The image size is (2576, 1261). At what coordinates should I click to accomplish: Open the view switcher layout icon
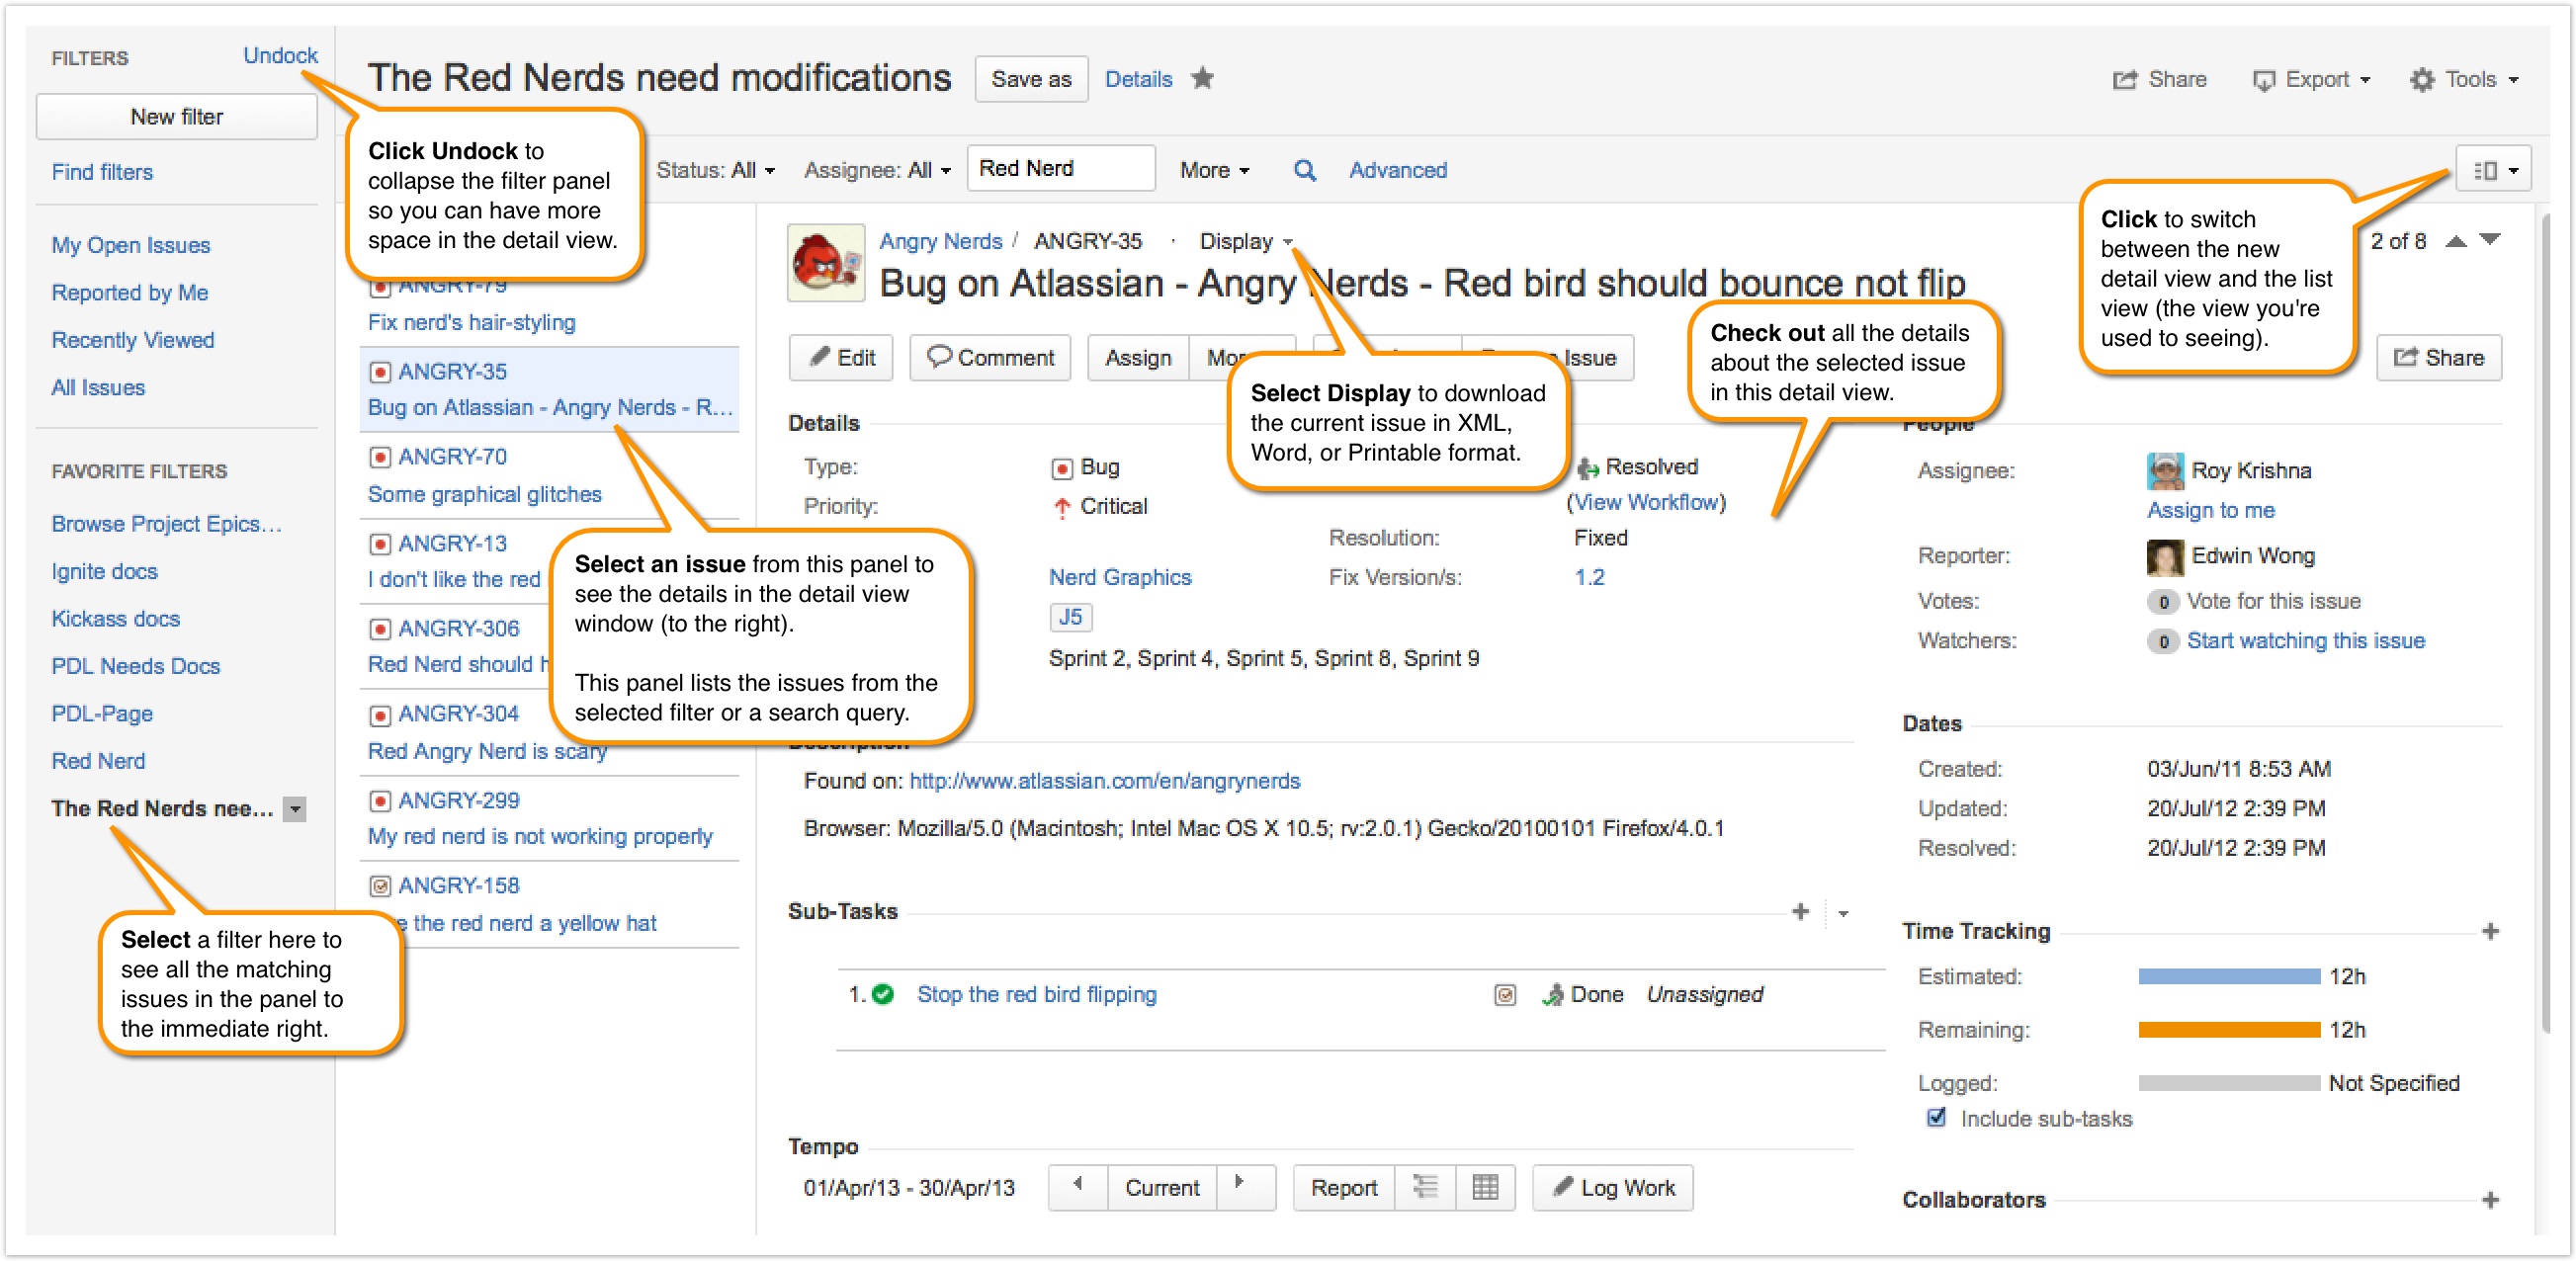(x=2494, y=170)
